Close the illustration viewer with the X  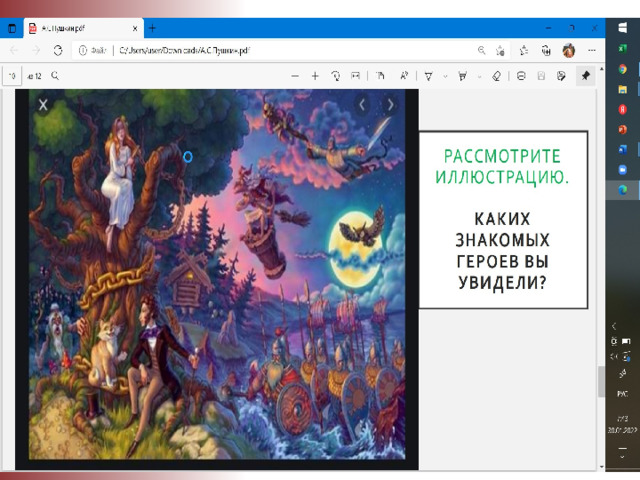click(x=43, y=105)
